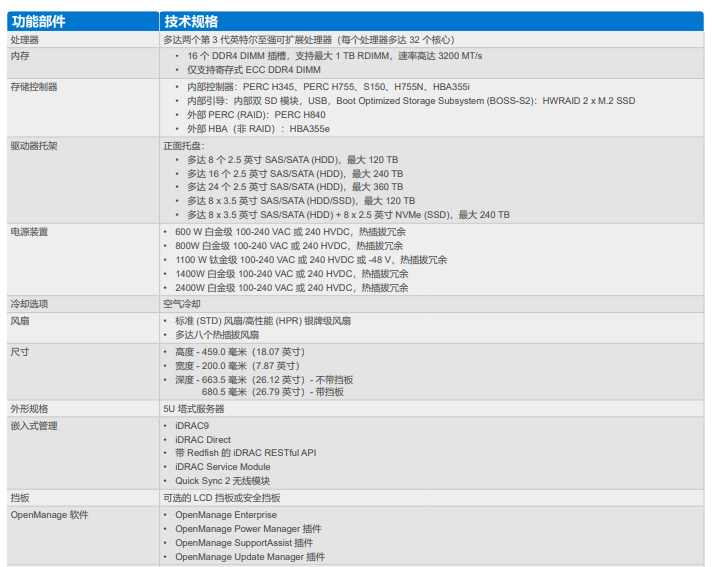
Task: Click the 外形规格 row label
Action: tap(29, 408)
